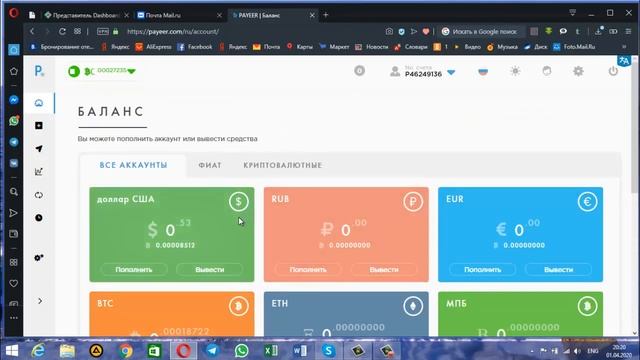Open the AliExpress bookmark
Screen dimensions: 640x360
(153, 47)
